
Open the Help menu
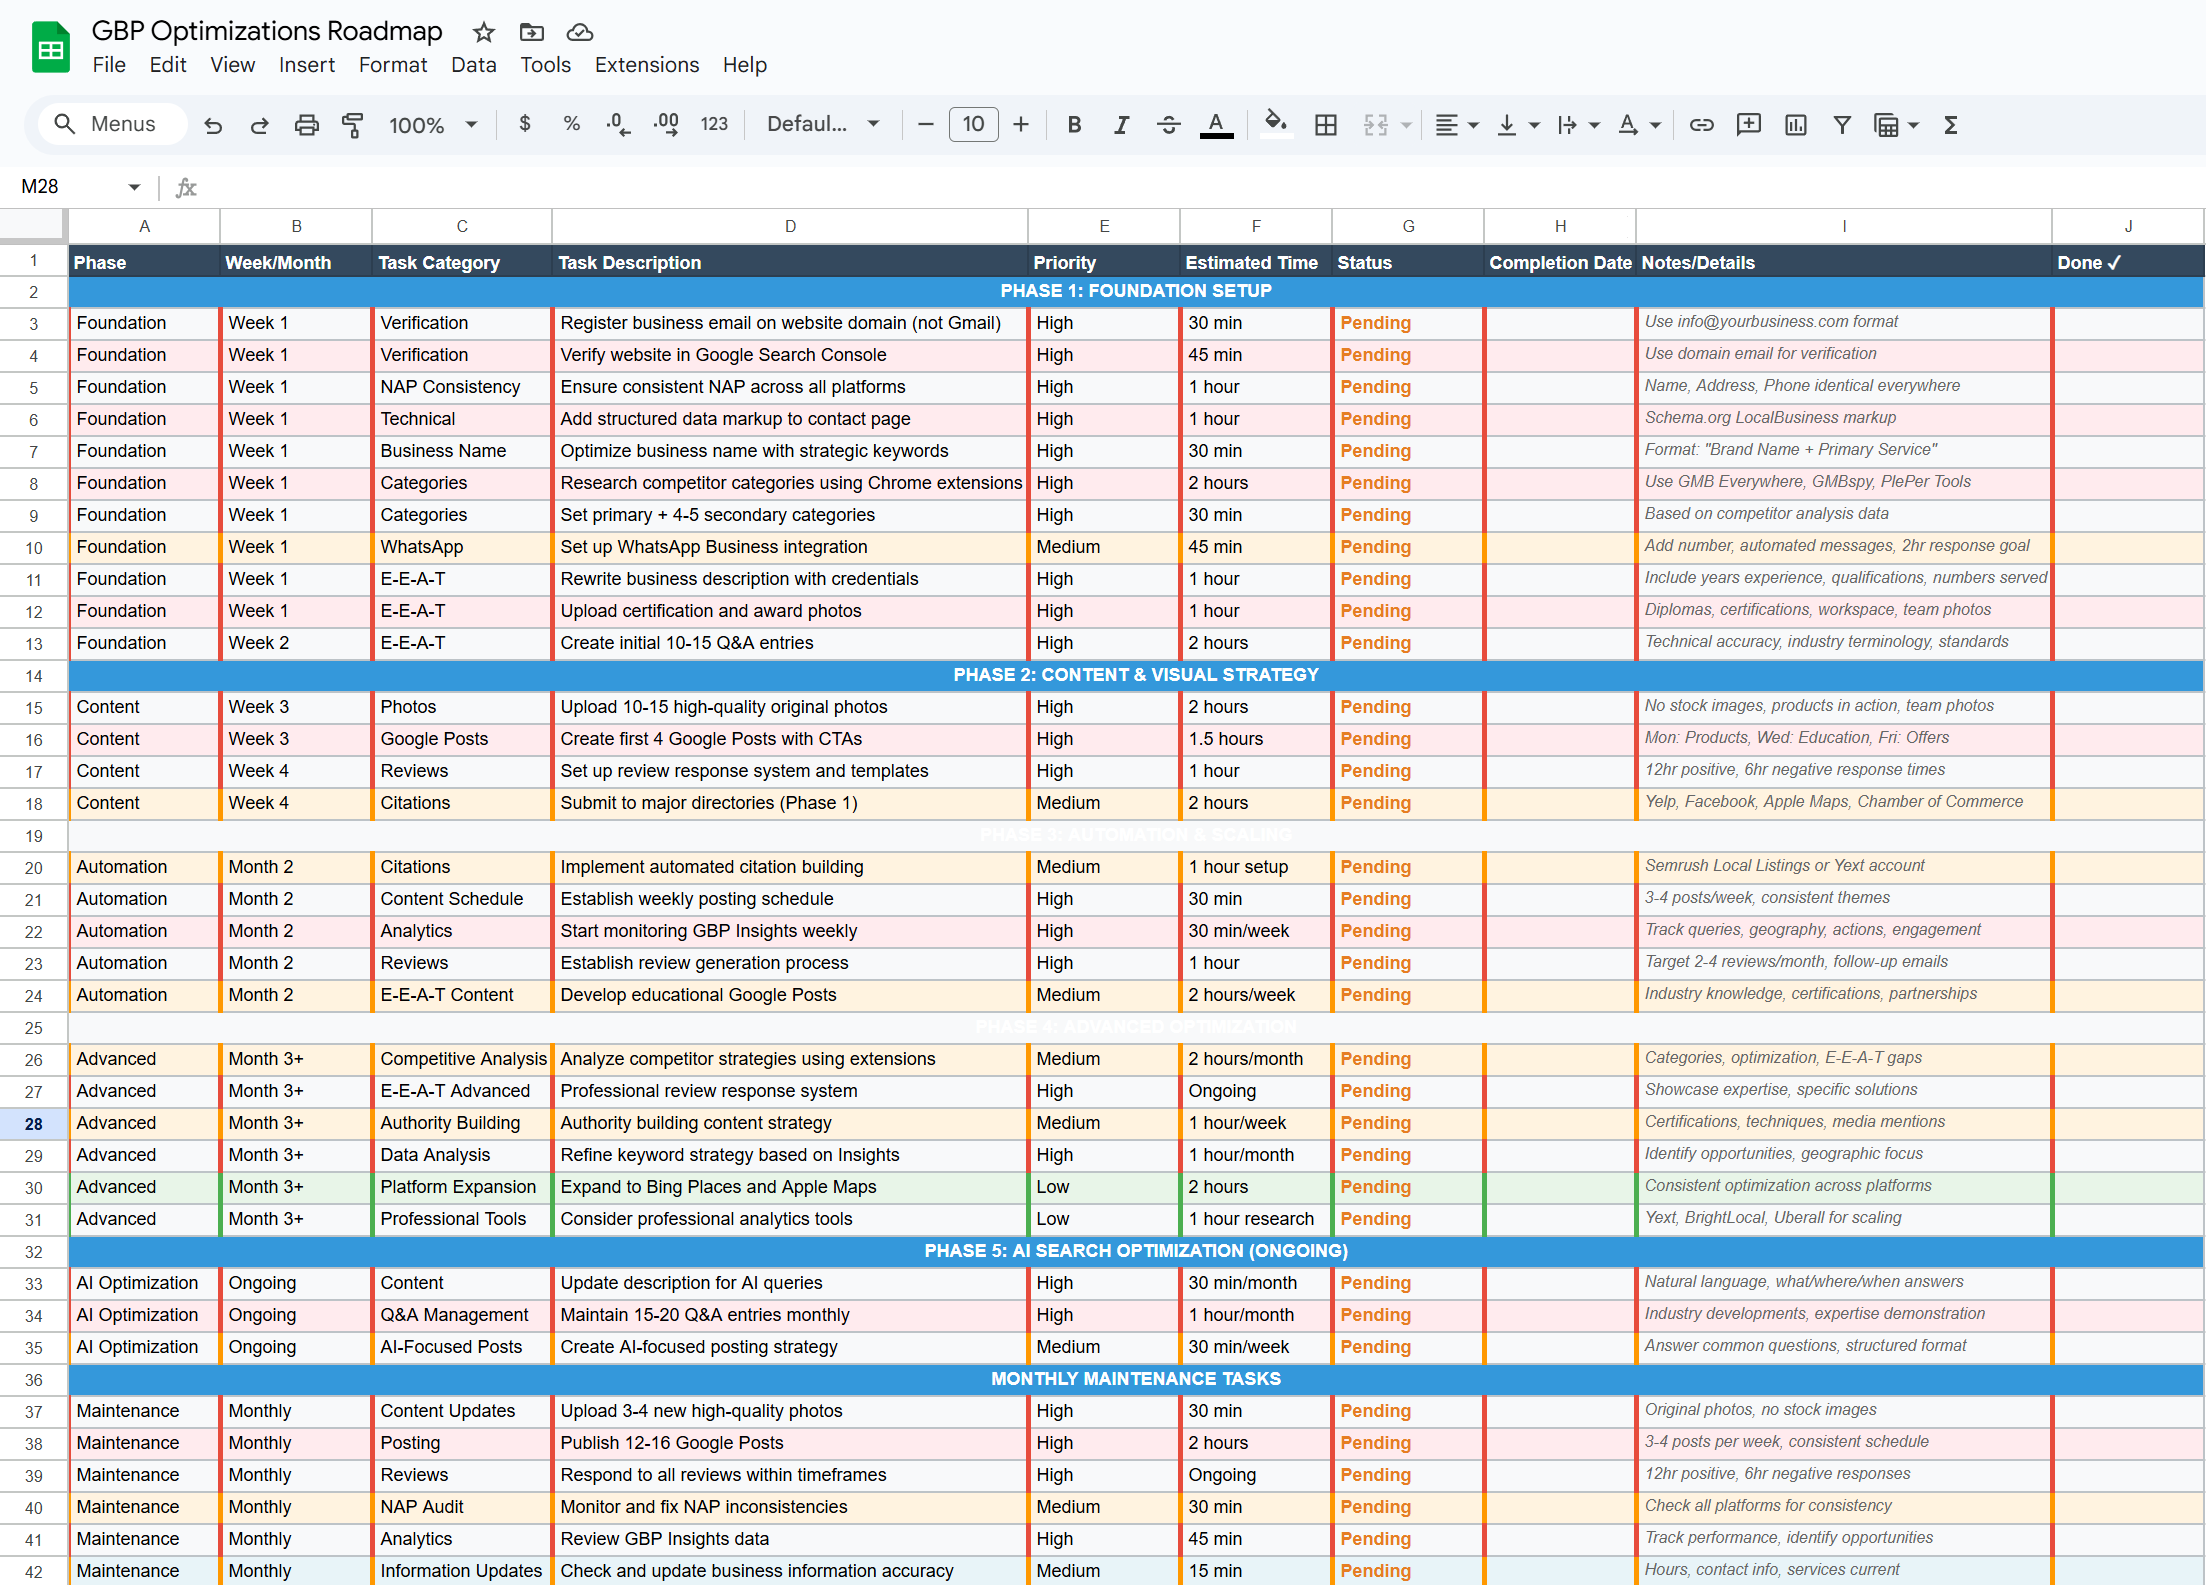pyautogui.click(x=745, y=65)
